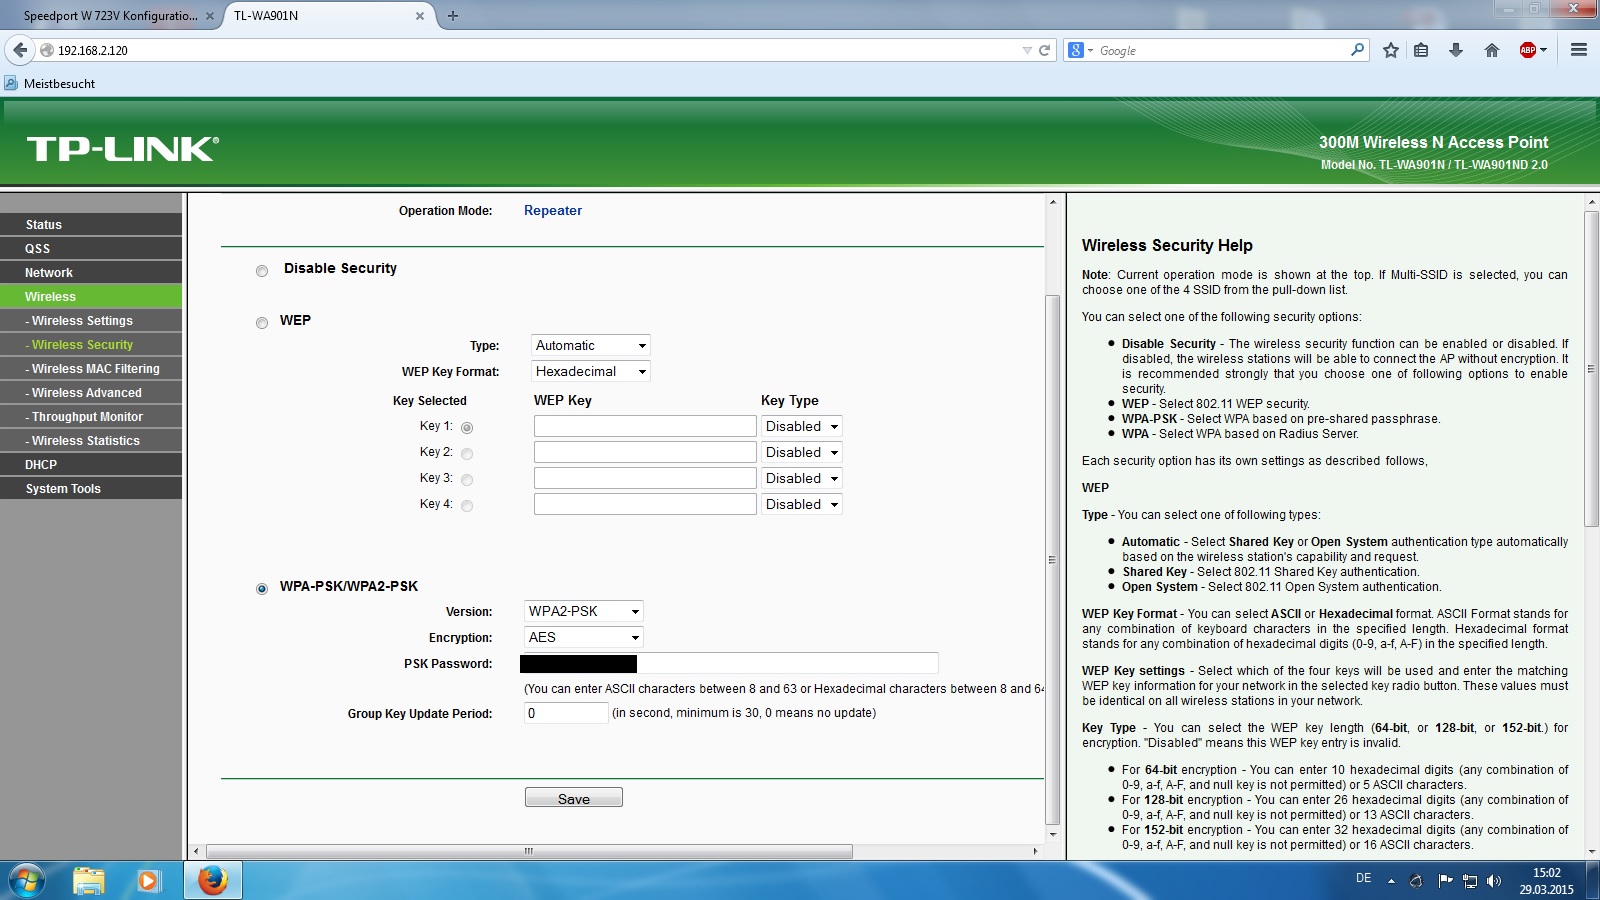Open the Google search engine selector
The width and height of the screenshot is (1600, 900).
[x=1081, y=50]
